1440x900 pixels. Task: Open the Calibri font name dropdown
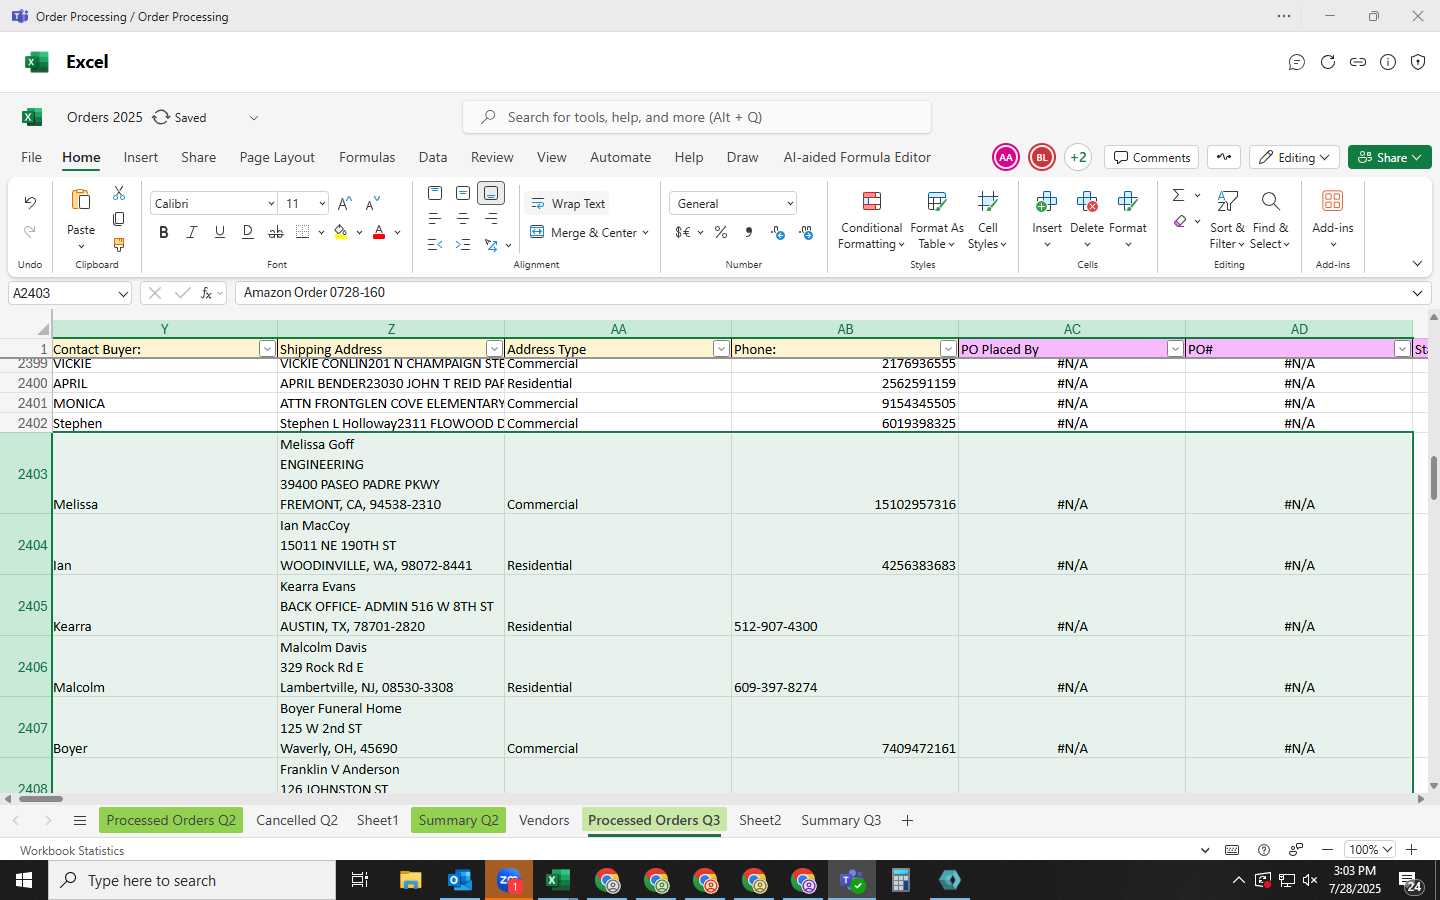pos(270,204)
